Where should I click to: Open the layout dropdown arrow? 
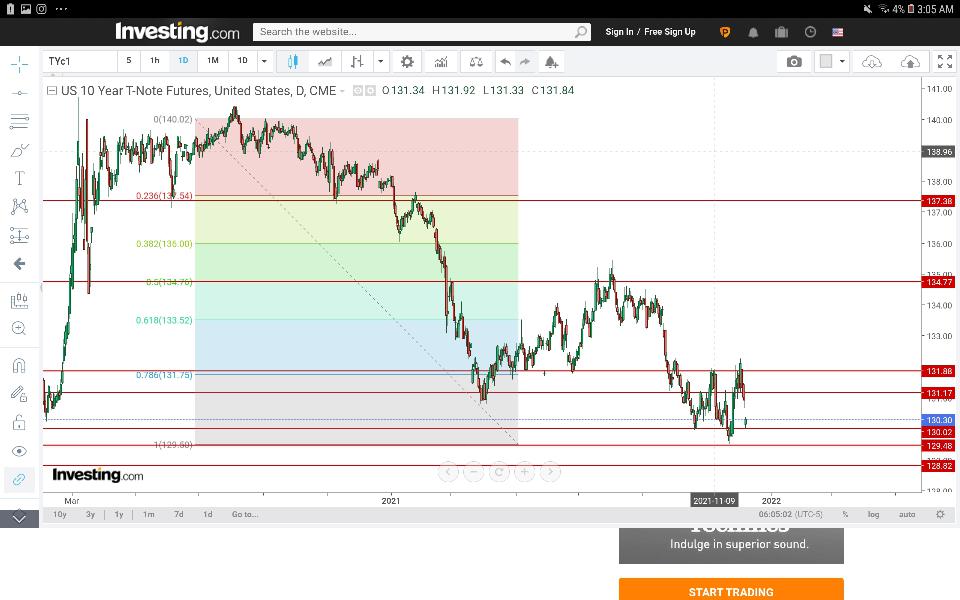coord(842,61)
